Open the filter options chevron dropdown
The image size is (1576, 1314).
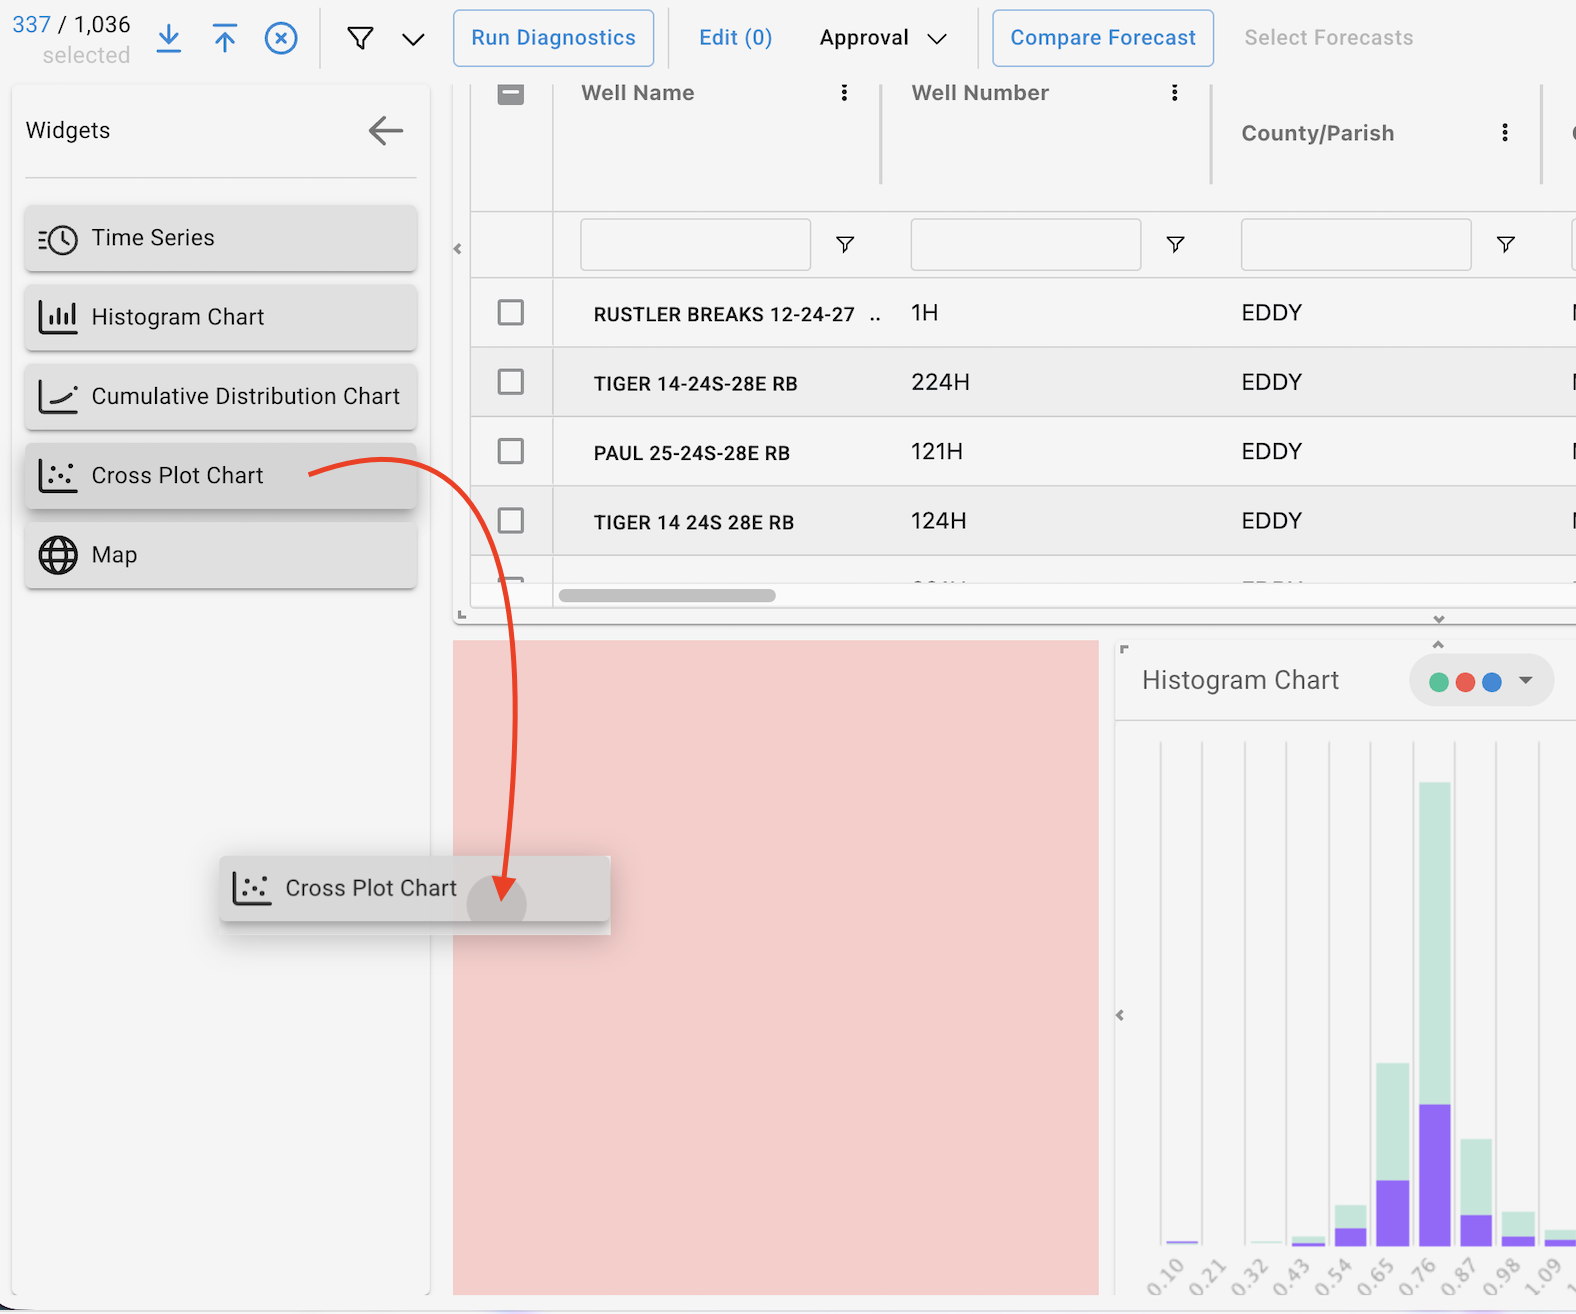pos(413,39)
